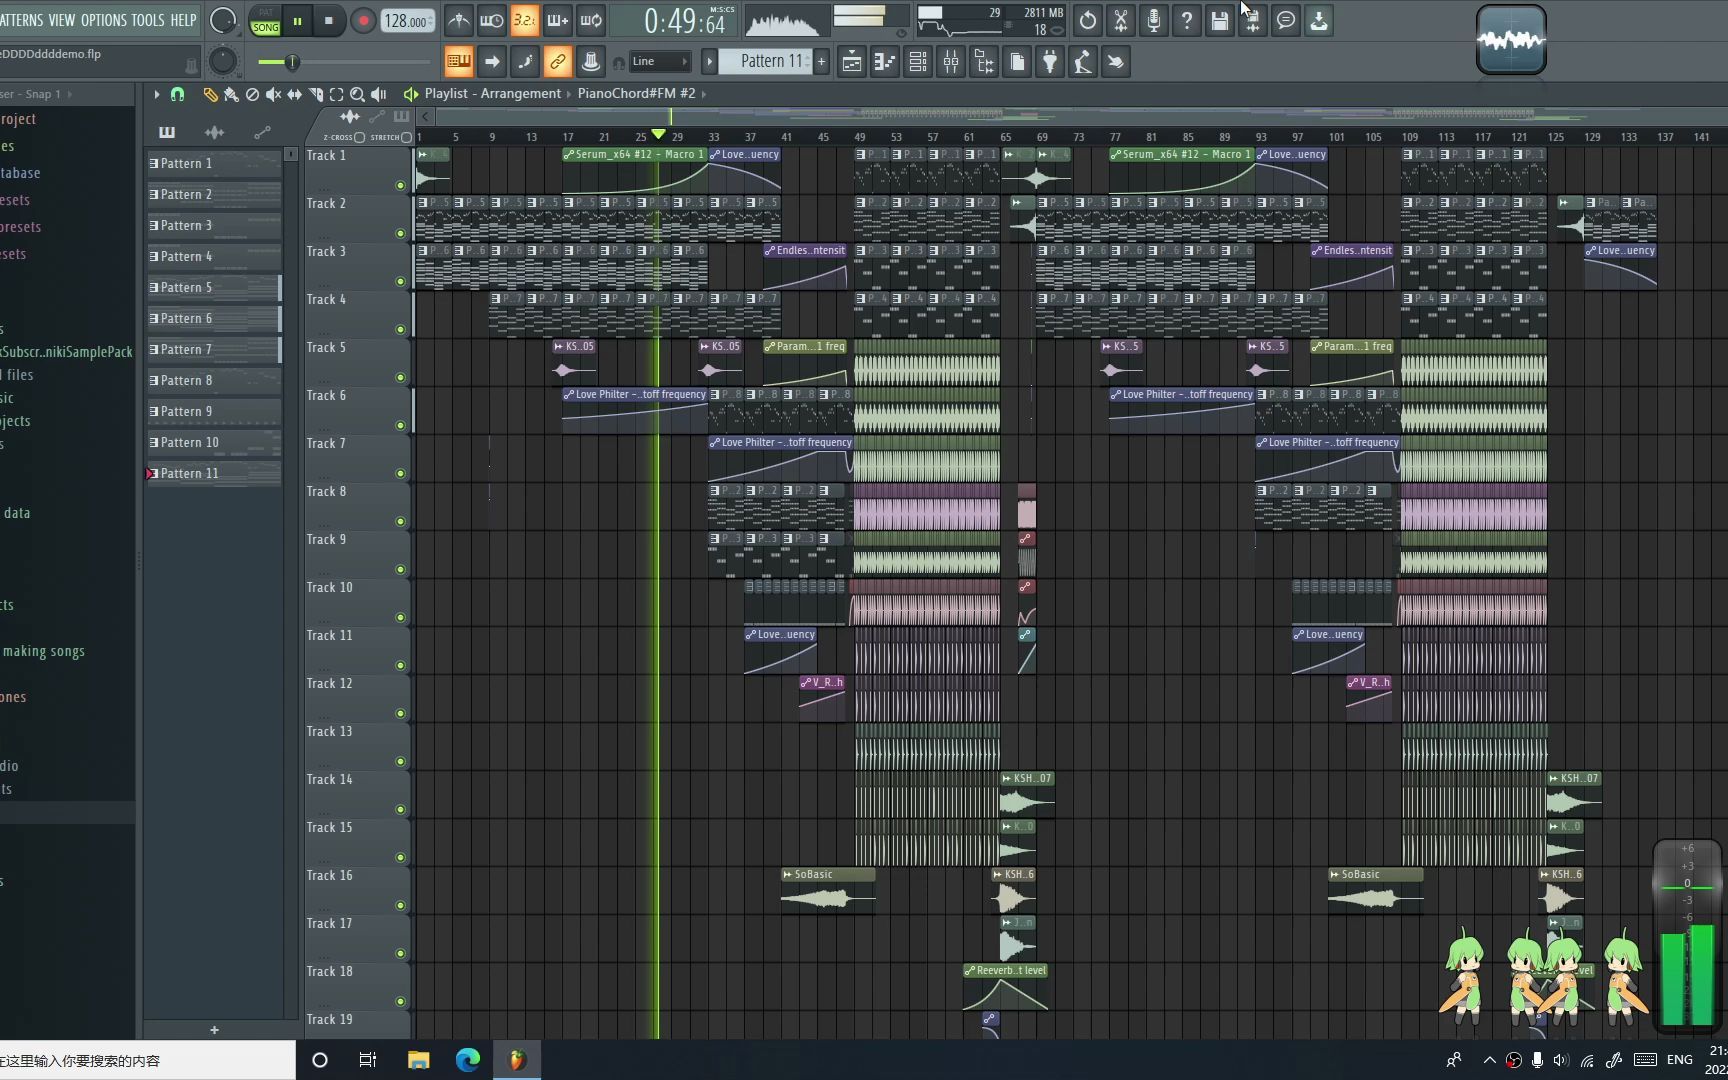Enable the Z-CROSS checkbox
Screen dimensions: 1728x1080
click(360, 137)
